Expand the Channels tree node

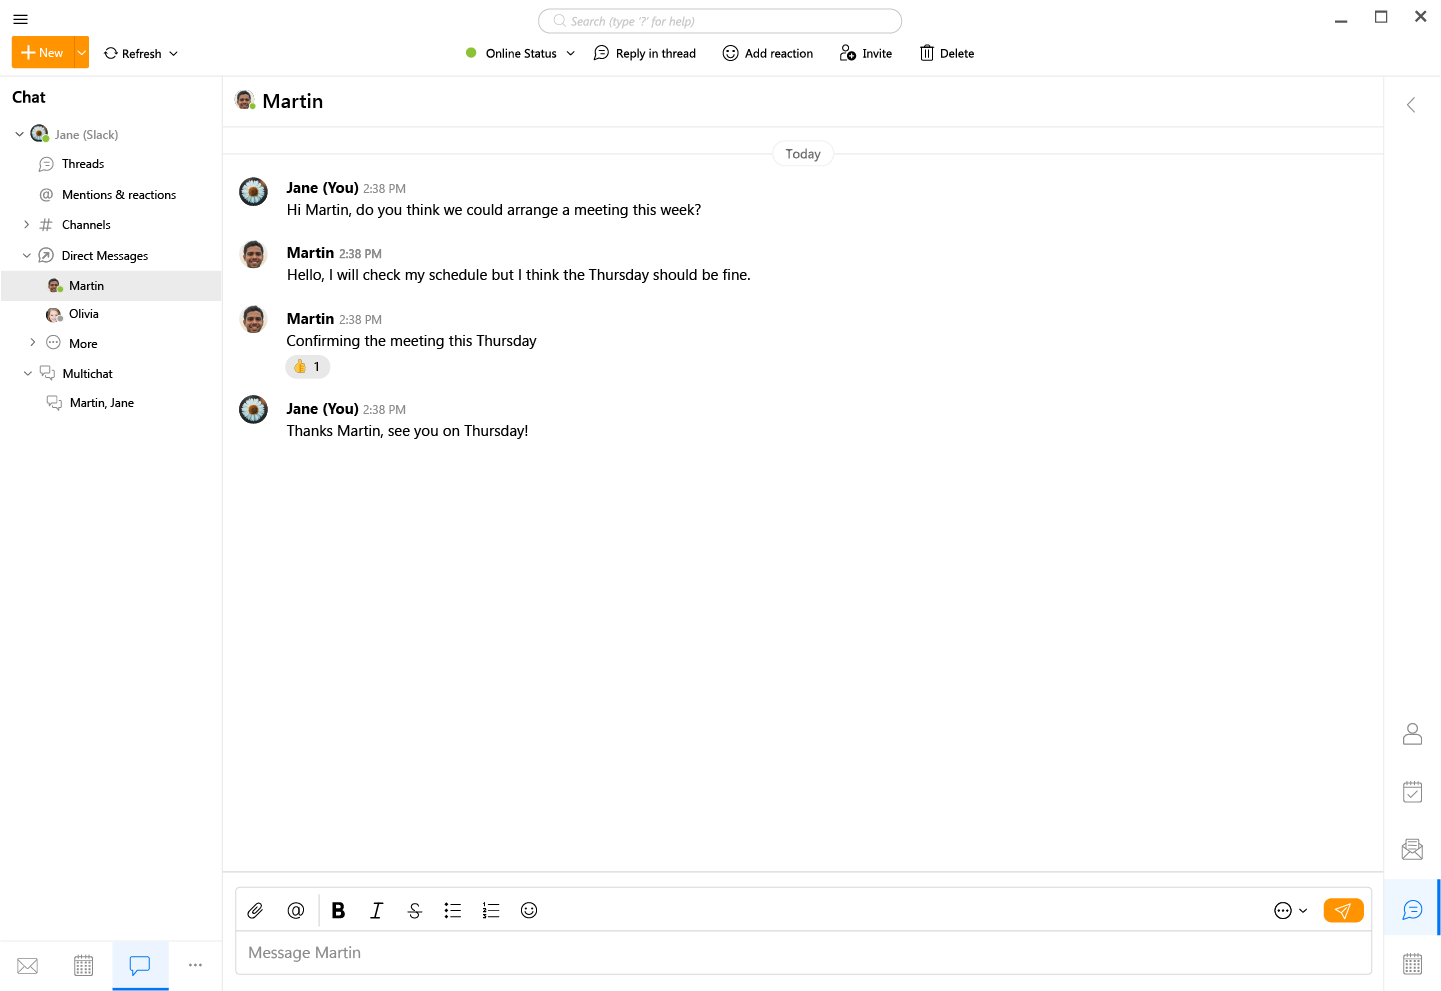pos(27,225)
